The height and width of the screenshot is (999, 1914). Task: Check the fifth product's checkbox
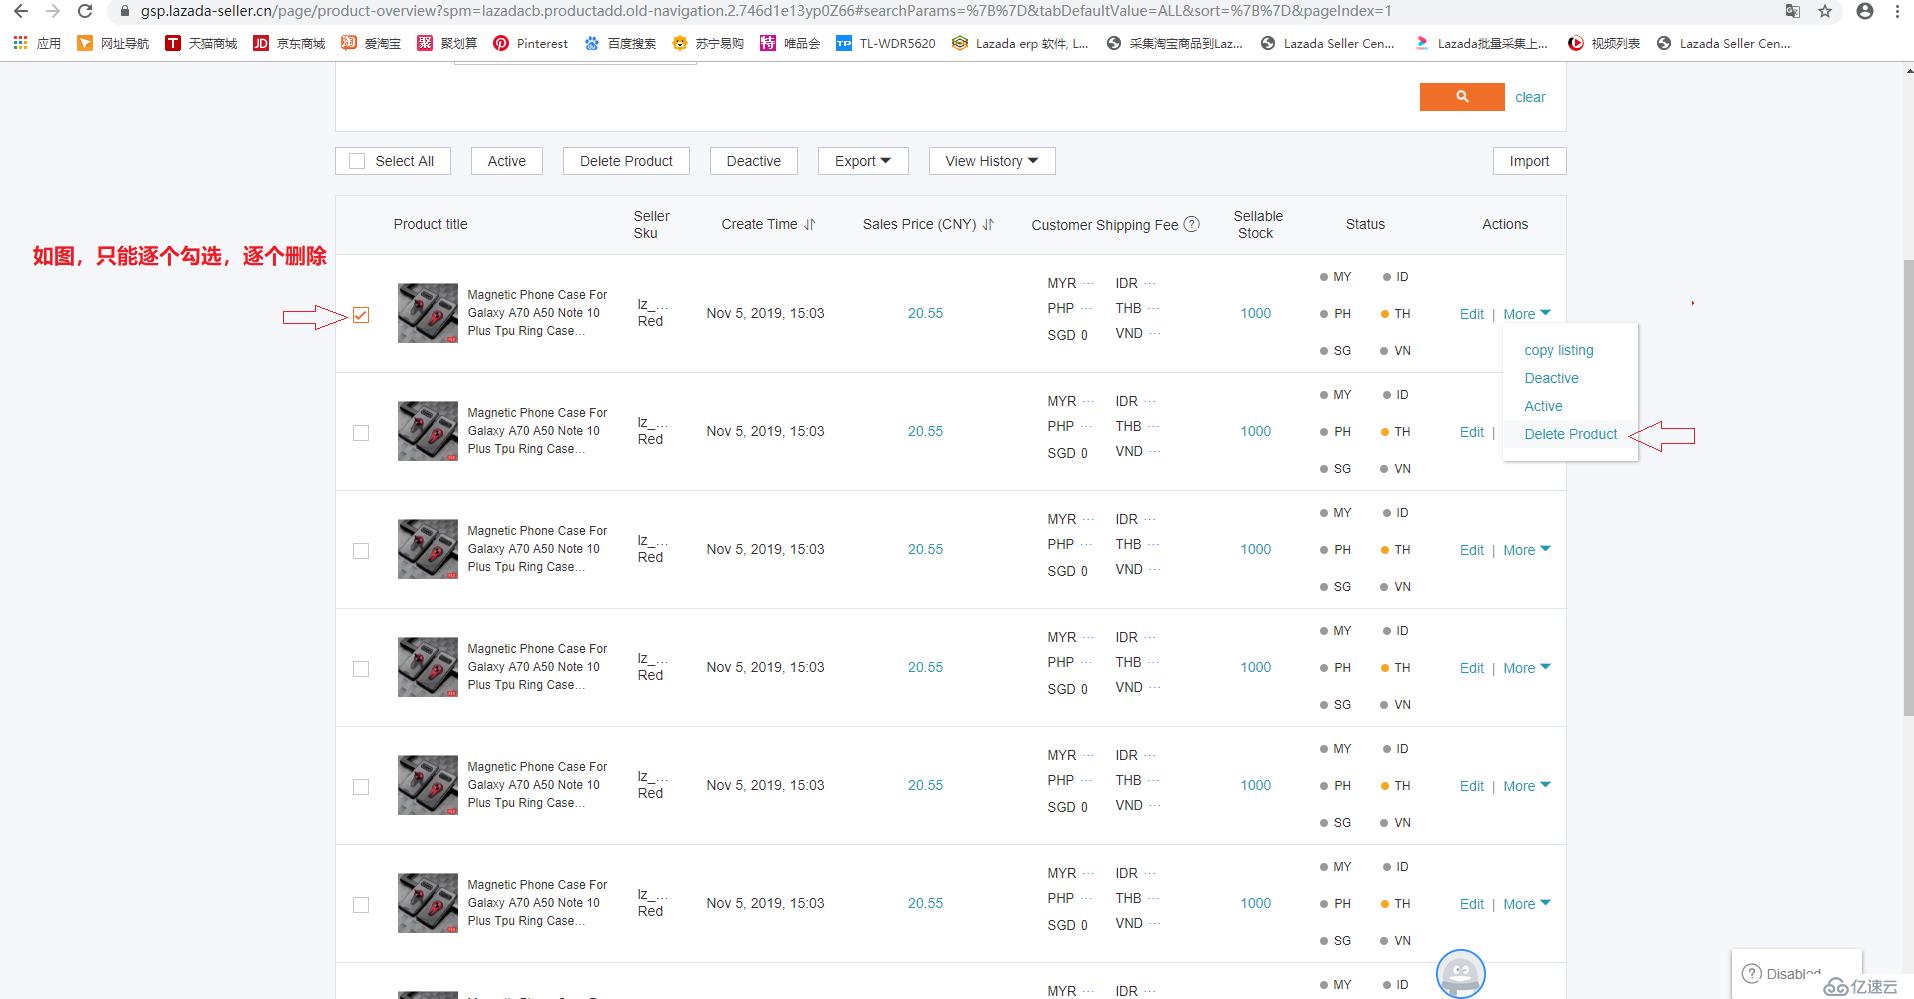361,787
